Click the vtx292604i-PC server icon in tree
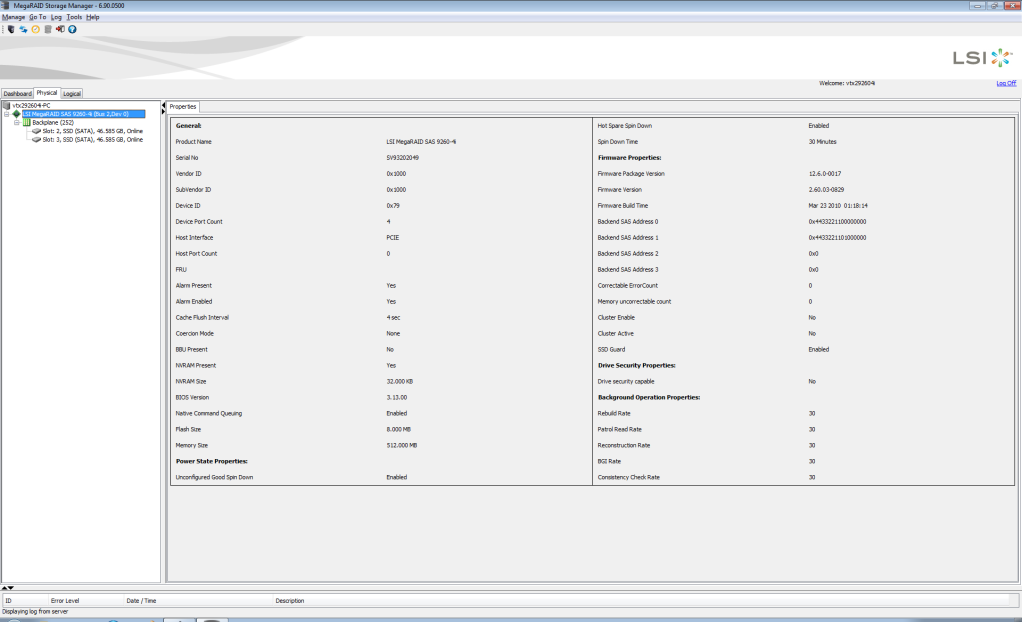Image resolution: width=1022 pixels, height=622 pixels. click(x=7, y=105)
